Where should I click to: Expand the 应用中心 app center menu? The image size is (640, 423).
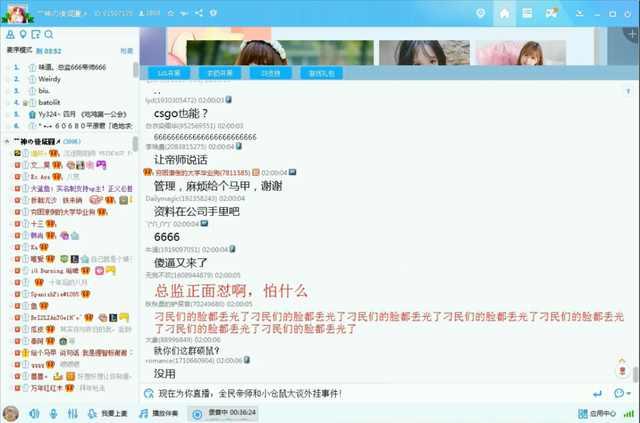[x=602, y=413]
